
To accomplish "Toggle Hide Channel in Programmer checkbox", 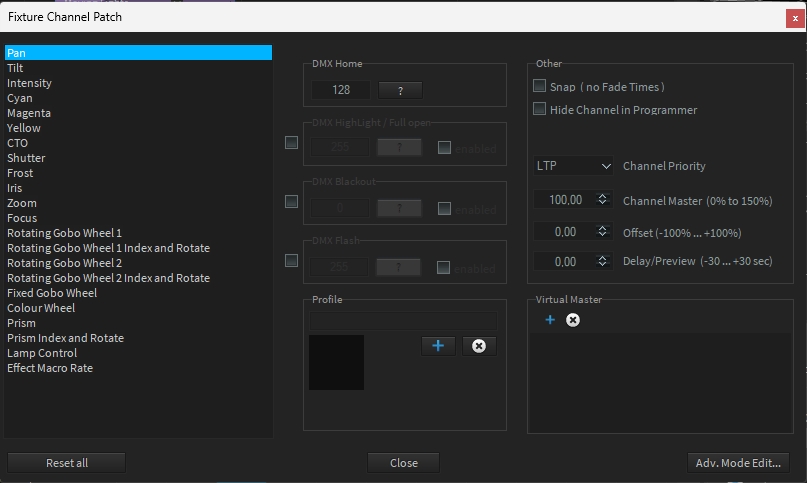I will click(x=540, y=109).
